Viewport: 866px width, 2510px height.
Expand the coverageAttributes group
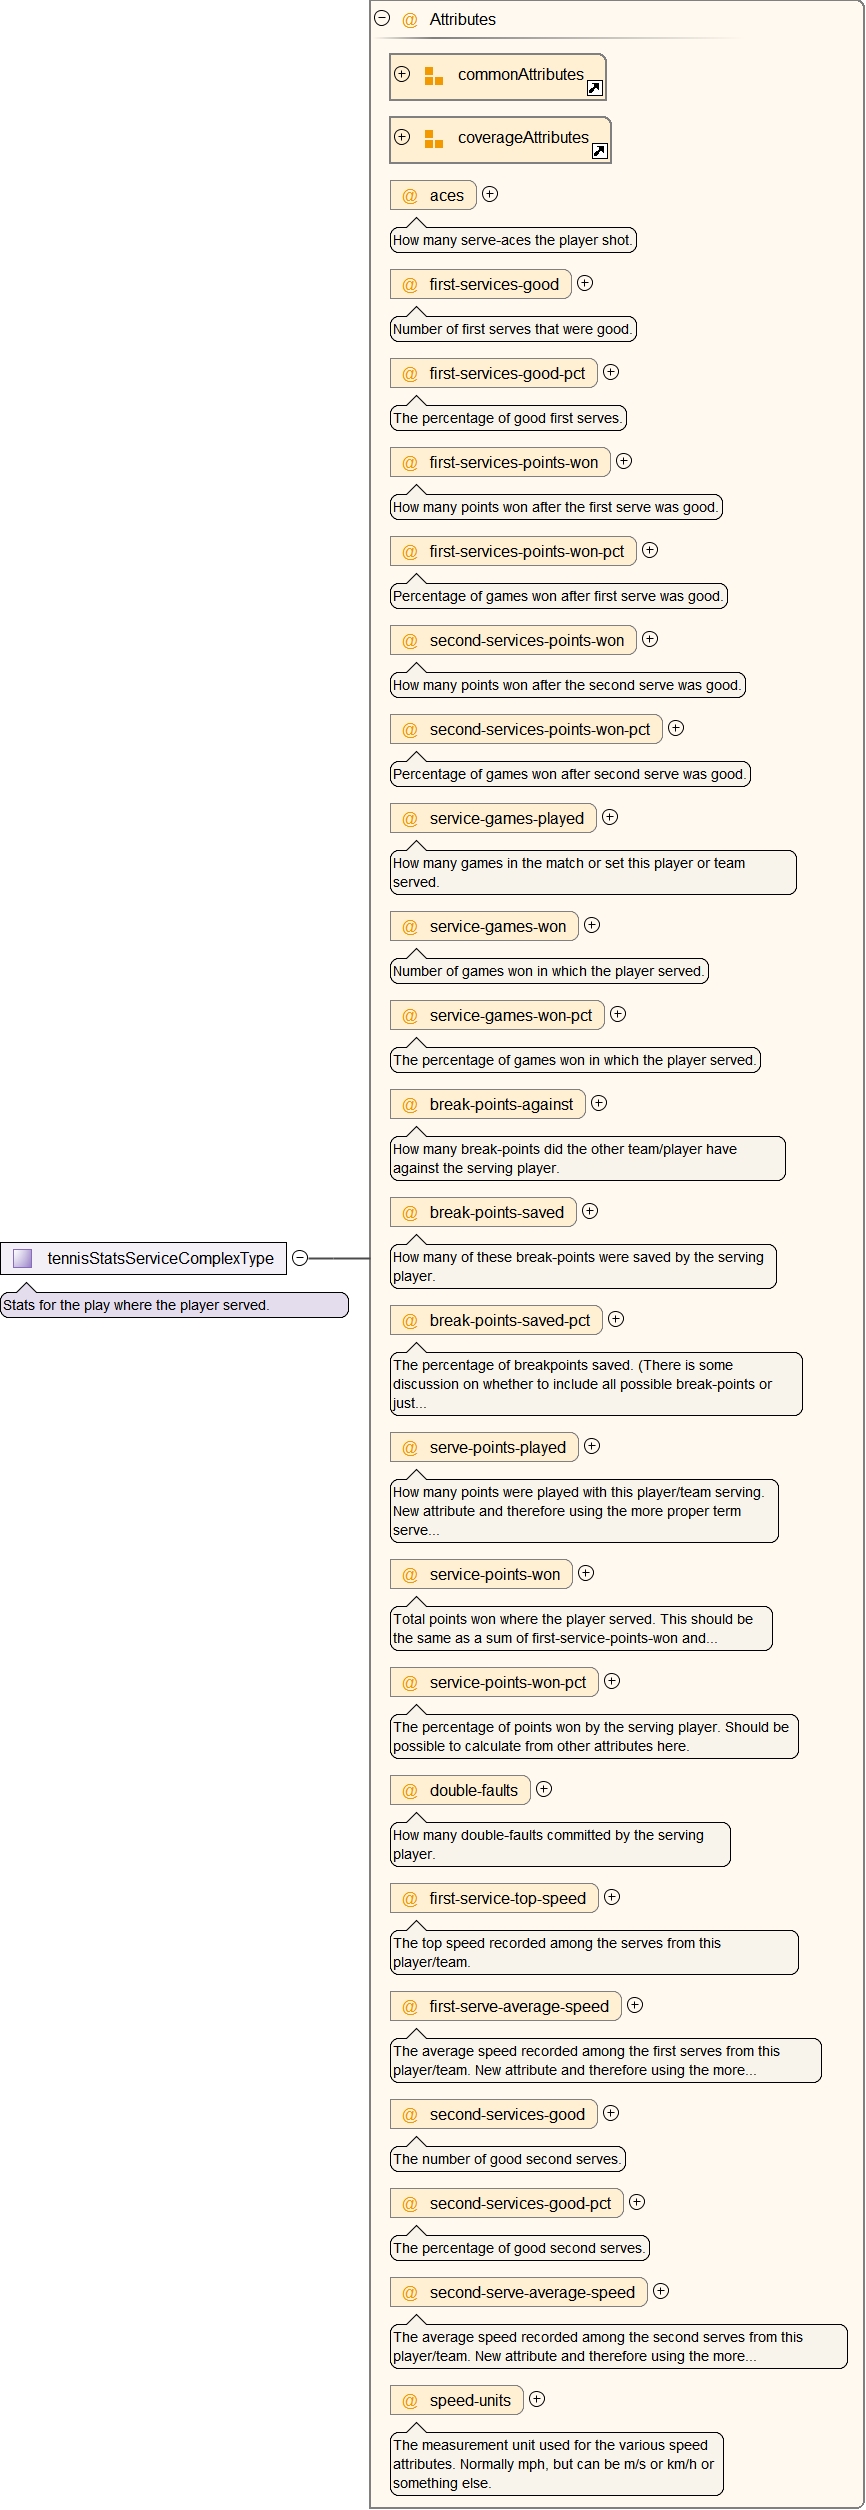pyautogui.click(x=402, y=137)
